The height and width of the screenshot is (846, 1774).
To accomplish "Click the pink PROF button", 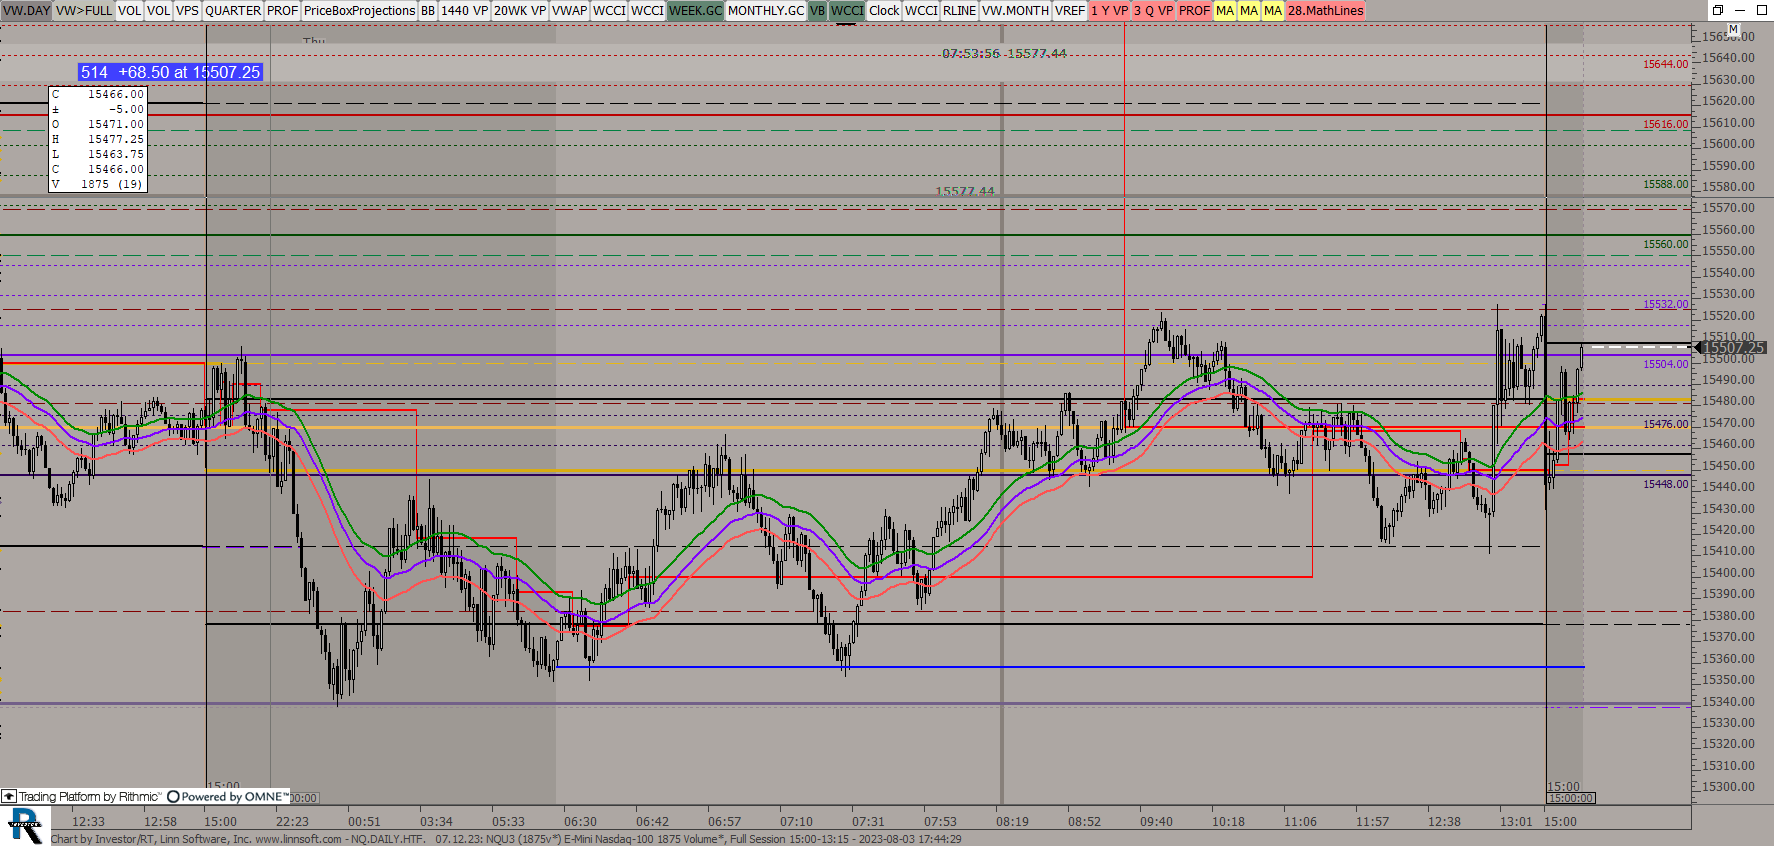I will point(1194,10).
